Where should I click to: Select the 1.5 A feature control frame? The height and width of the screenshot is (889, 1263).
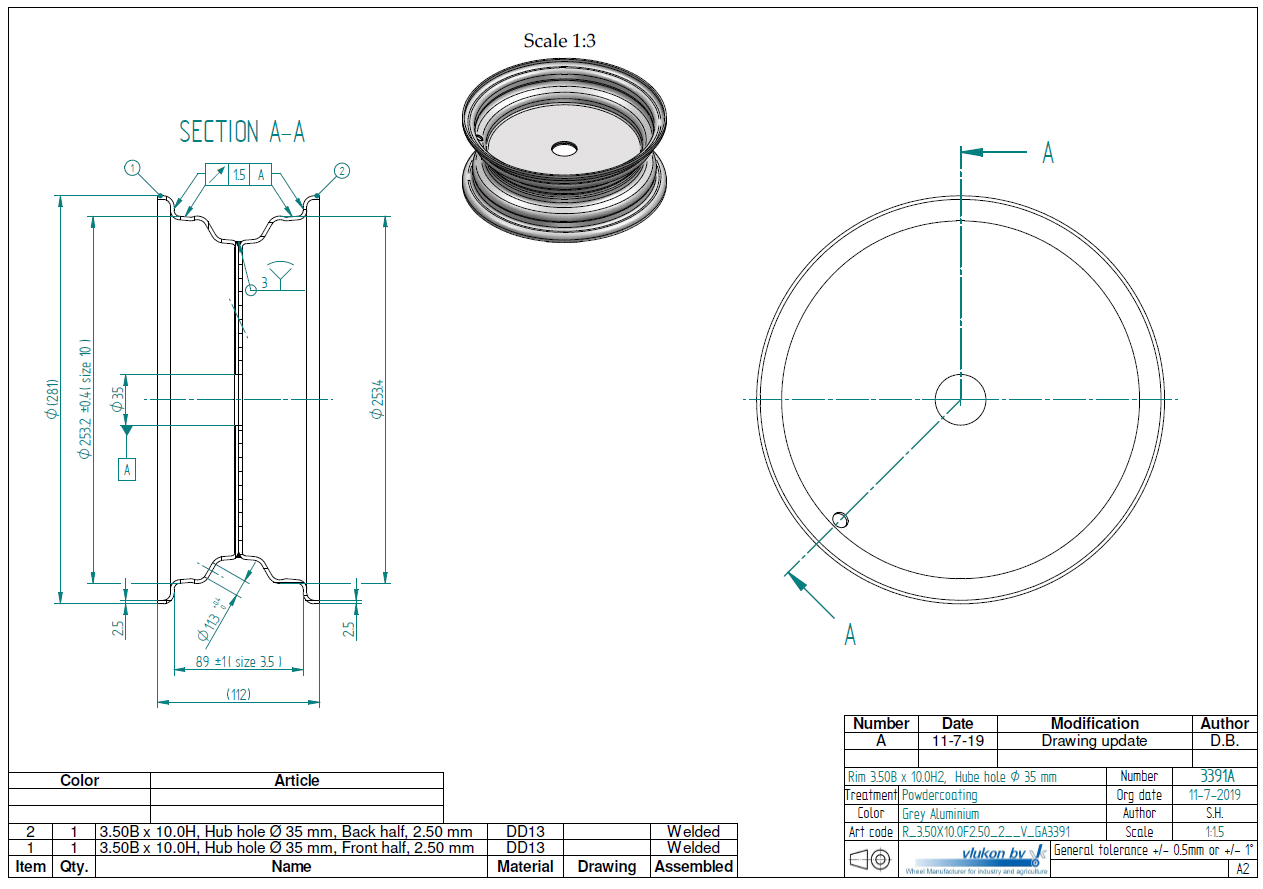click(240, 174)
